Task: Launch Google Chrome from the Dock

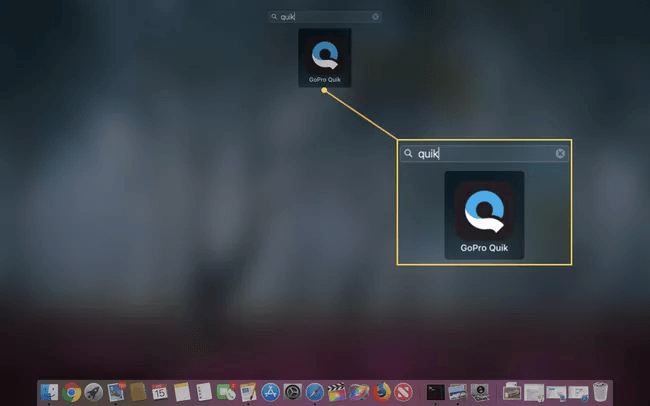Action: (71, 392)
